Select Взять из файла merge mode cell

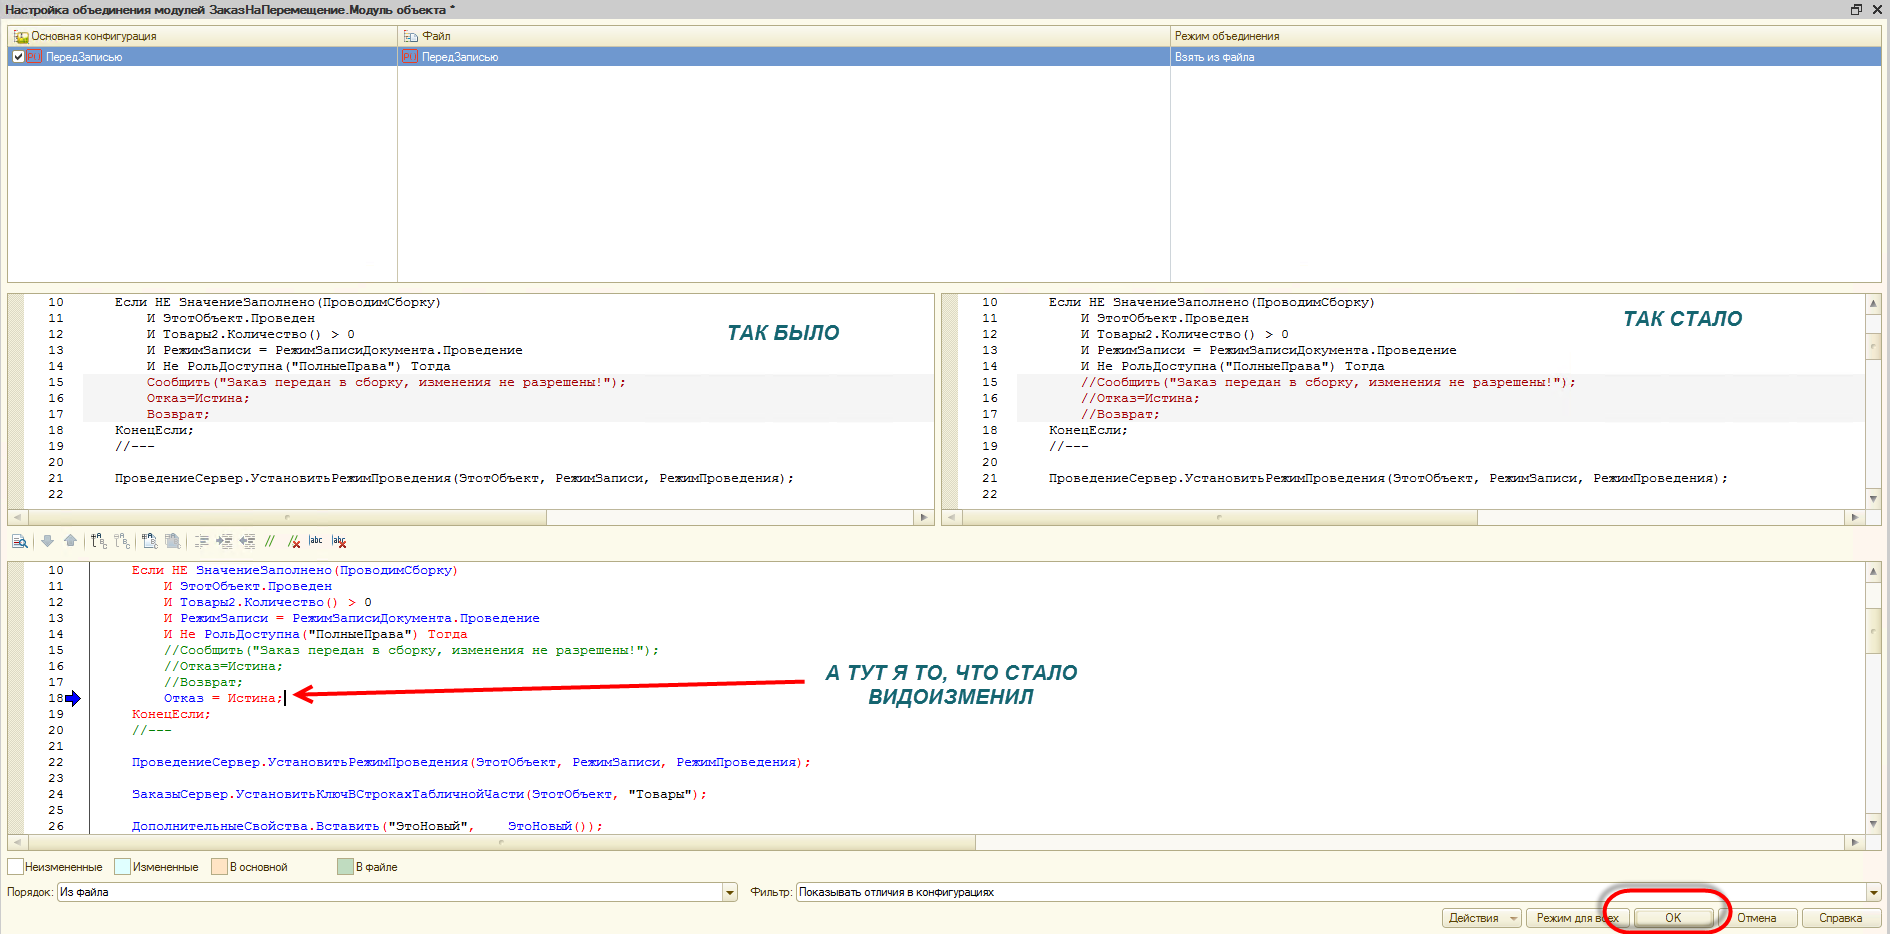pos(1526,57)
